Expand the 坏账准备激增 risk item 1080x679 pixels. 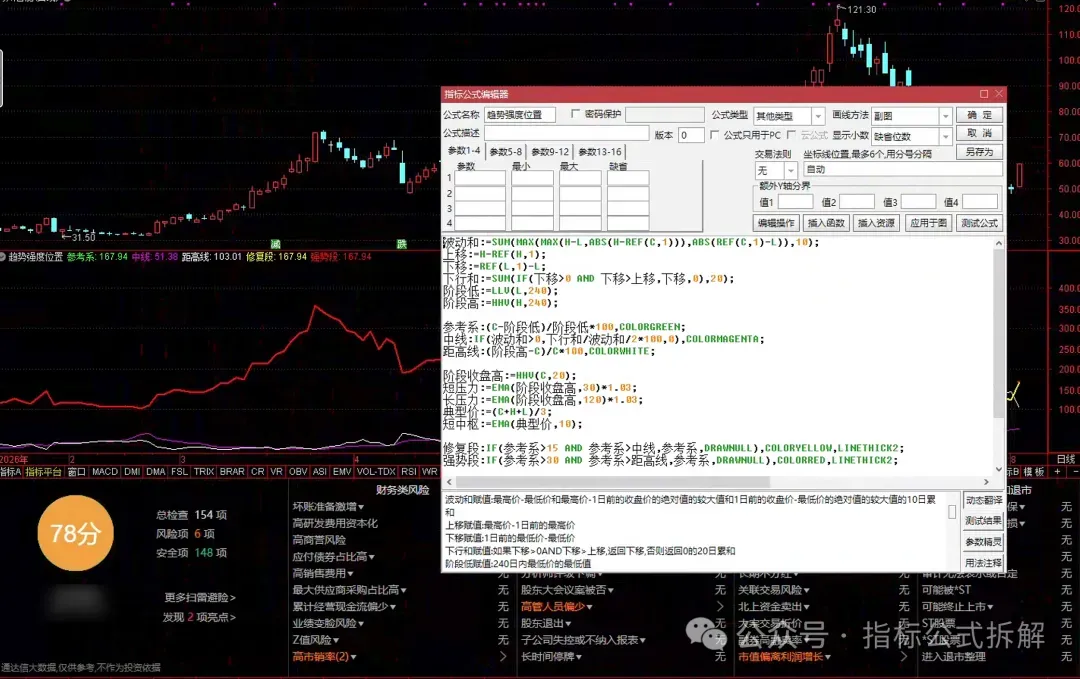[328, 507]
